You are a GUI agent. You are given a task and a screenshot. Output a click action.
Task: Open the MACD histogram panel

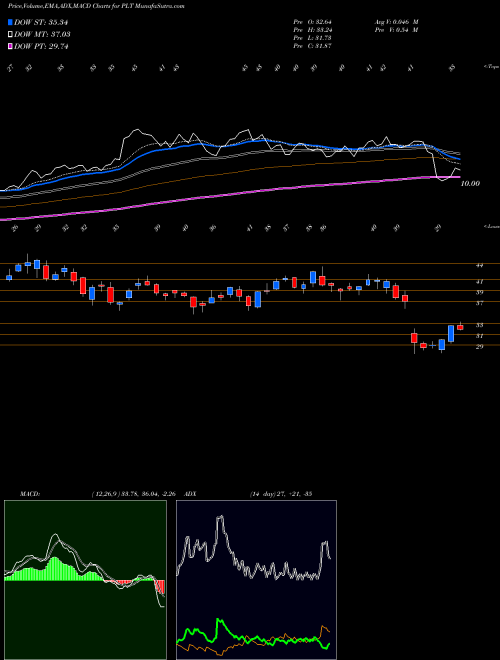tap(85, 580)
